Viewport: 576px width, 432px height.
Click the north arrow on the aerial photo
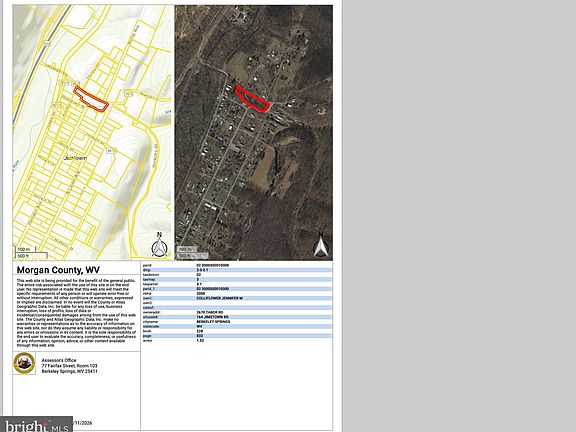[320, 245]
